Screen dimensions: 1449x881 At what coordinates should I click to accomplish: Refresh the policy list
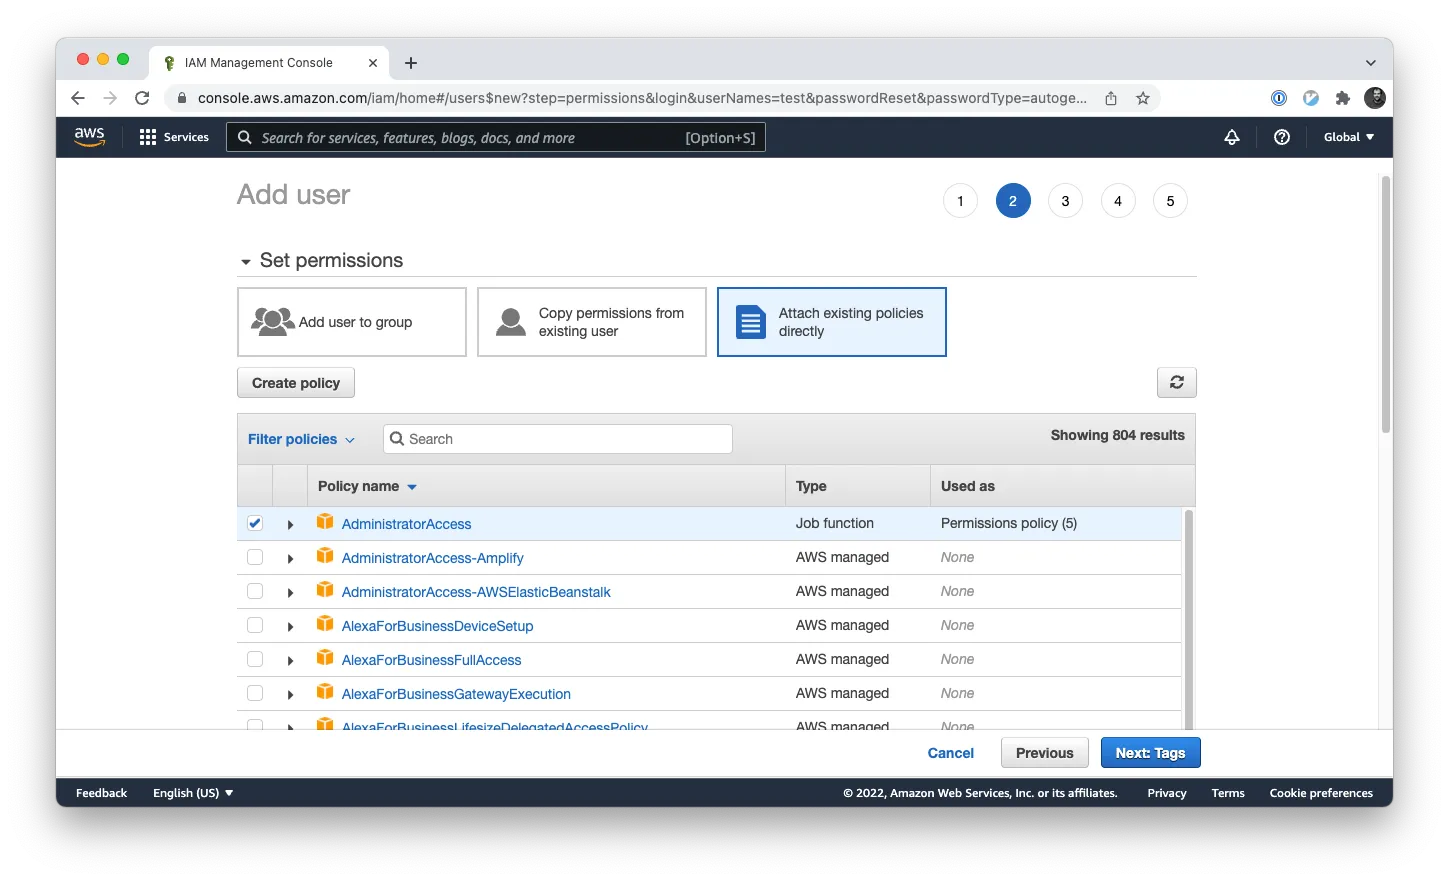coord(1177,382)
